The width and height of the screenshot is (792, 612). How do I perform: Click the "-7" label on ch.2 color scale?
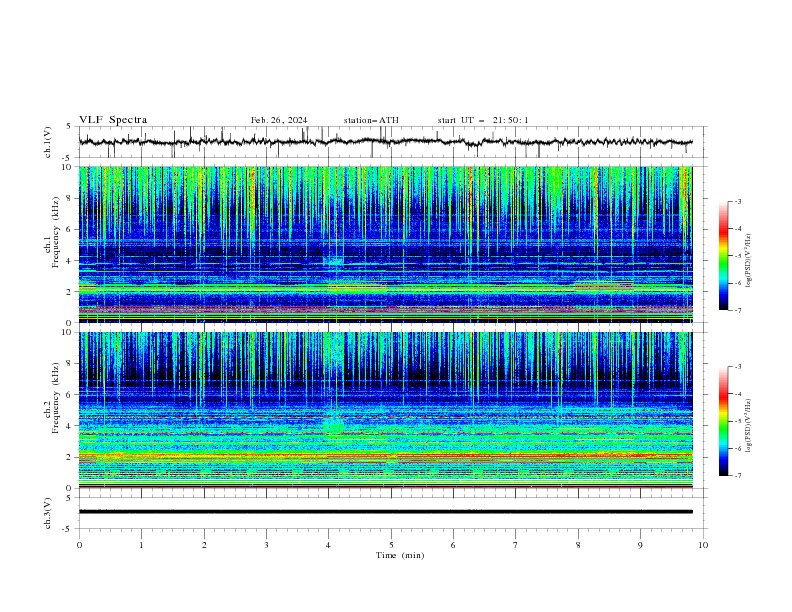click(737, 475)
